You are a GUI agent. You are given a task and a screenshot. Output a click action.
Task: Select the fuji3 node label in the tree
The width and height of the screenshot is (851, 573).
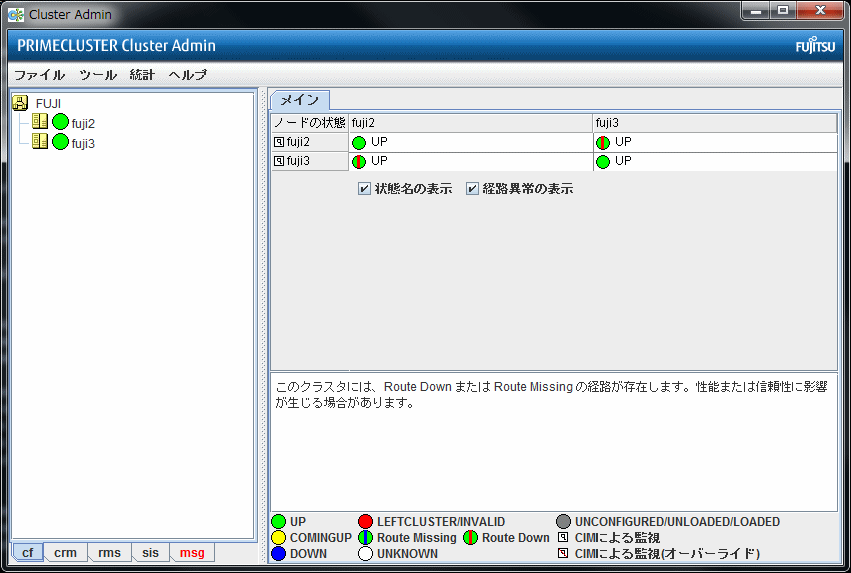(x=83, y=144)
